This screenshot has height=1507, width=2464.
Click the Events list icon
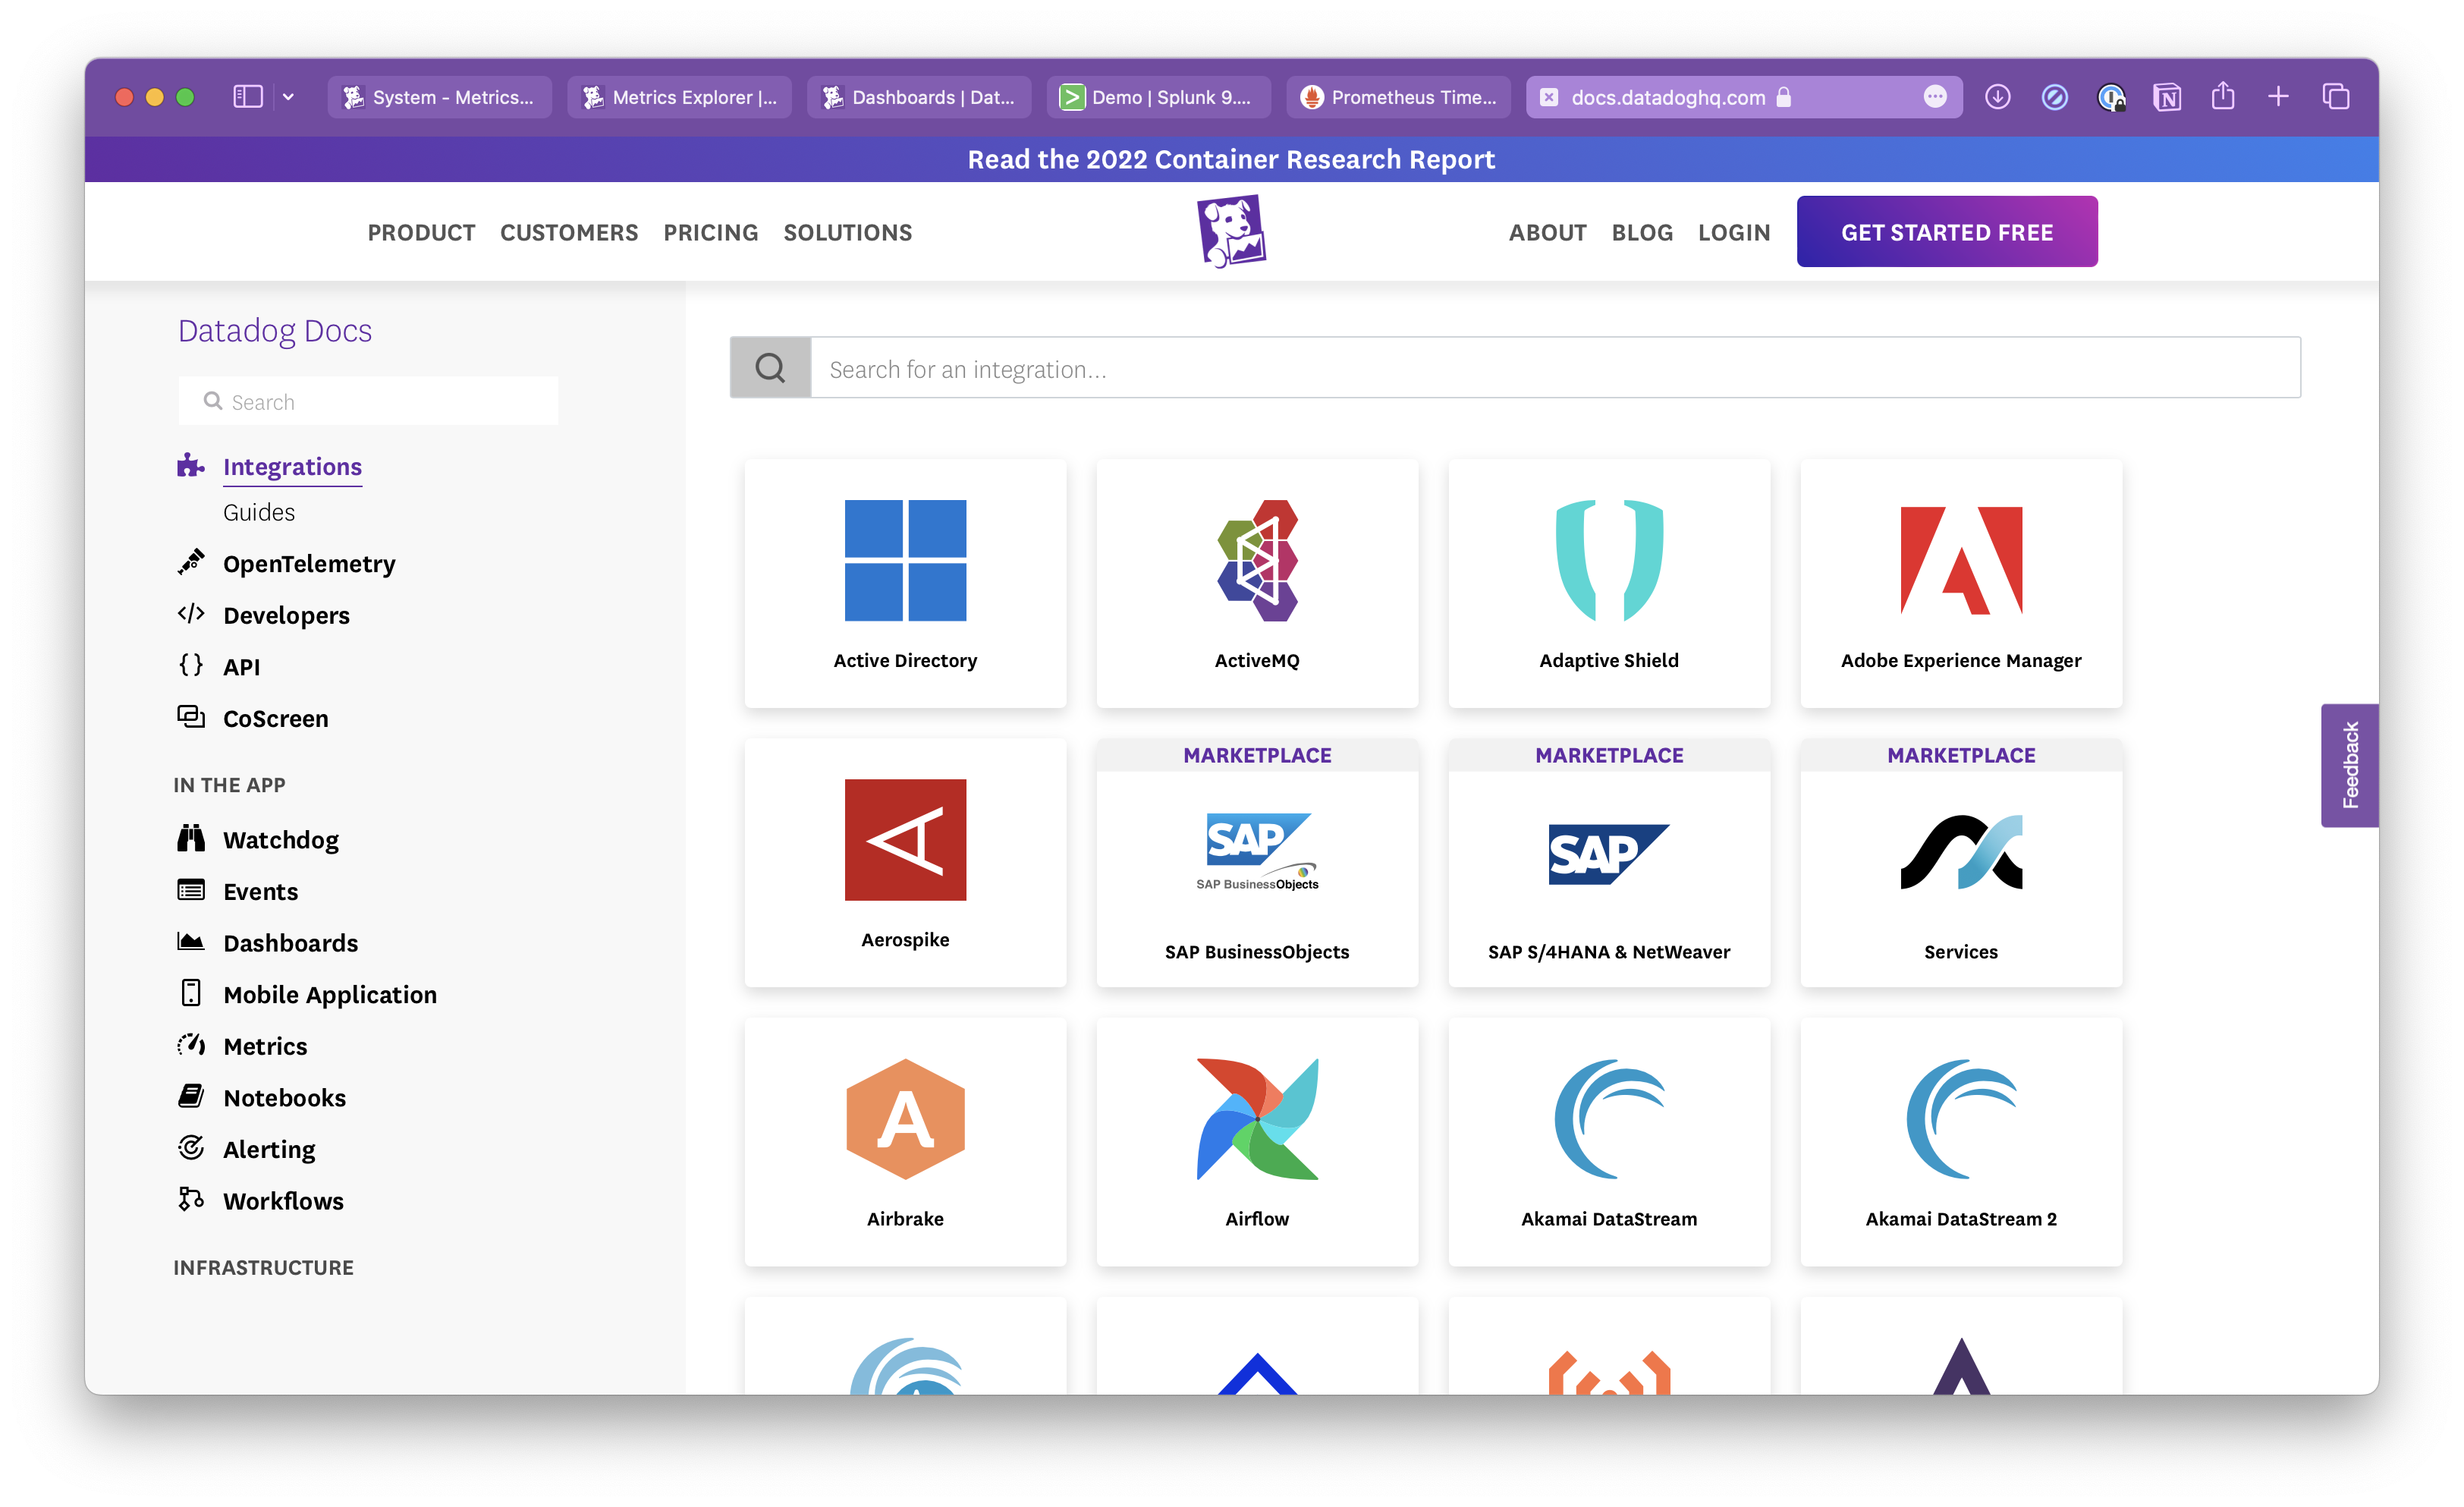tap(191, 891)
